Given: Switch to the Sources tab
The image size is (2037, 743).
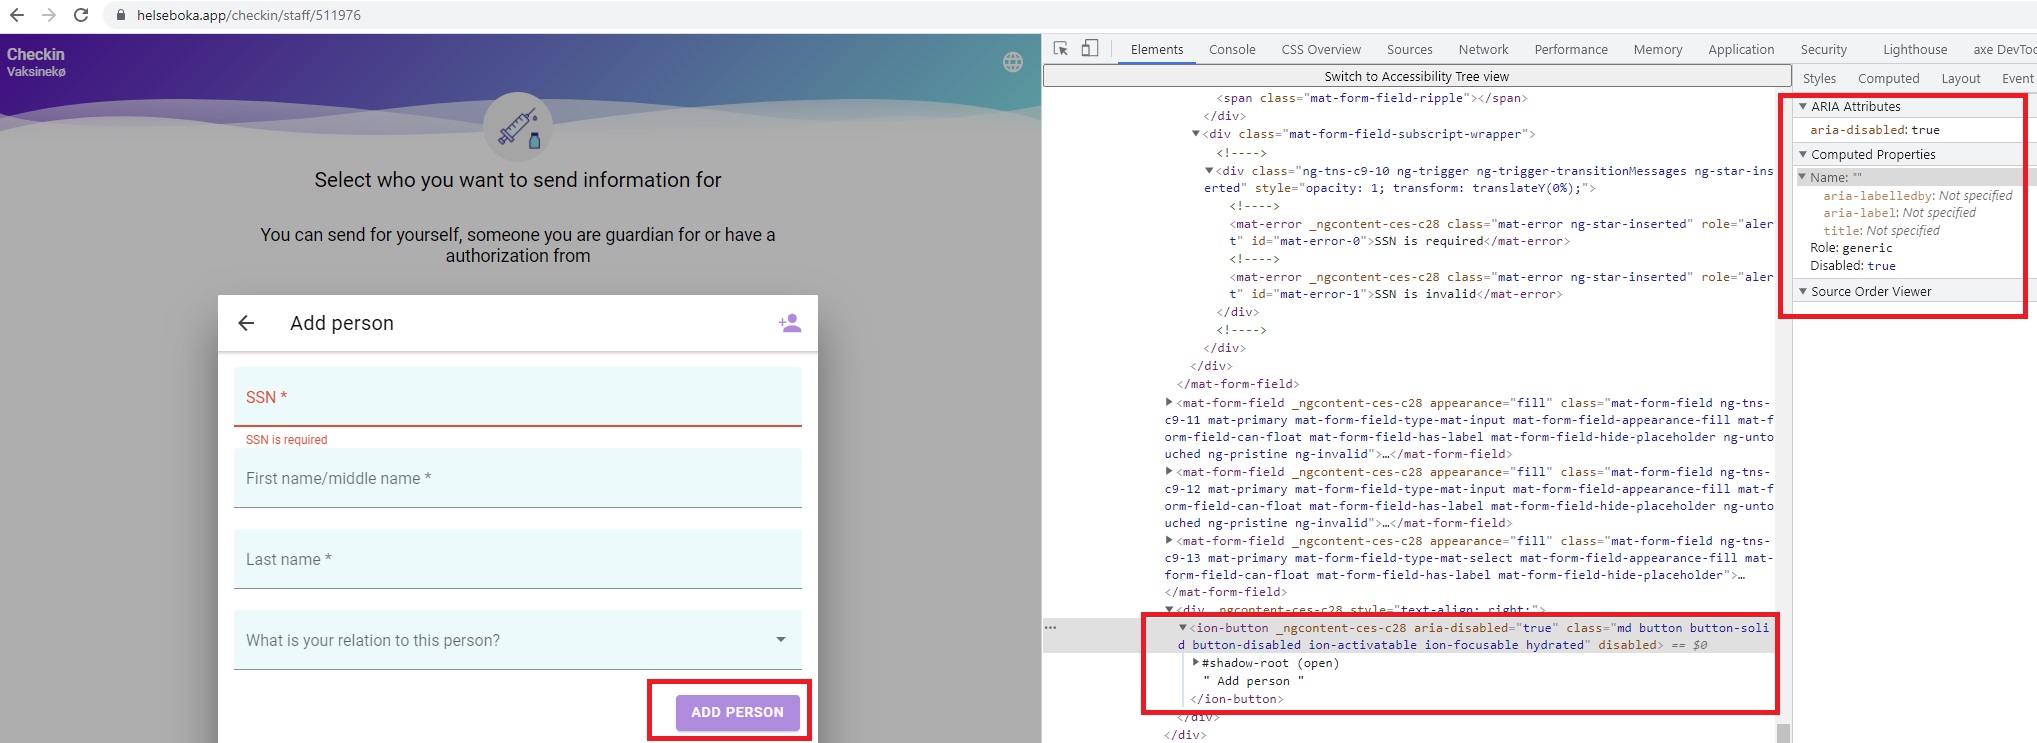Looking at the screenshot, I should point(1409,49).
